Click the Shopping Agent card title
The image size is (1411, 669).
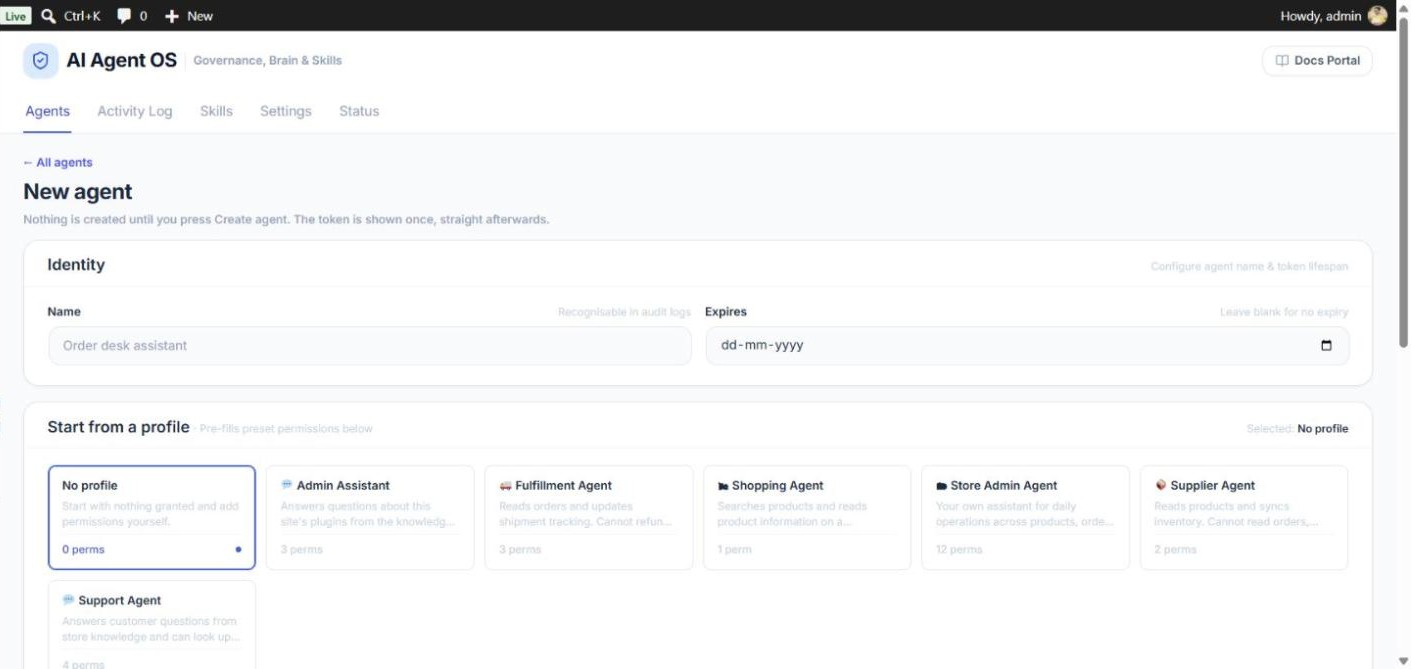[x=778, y=485]
